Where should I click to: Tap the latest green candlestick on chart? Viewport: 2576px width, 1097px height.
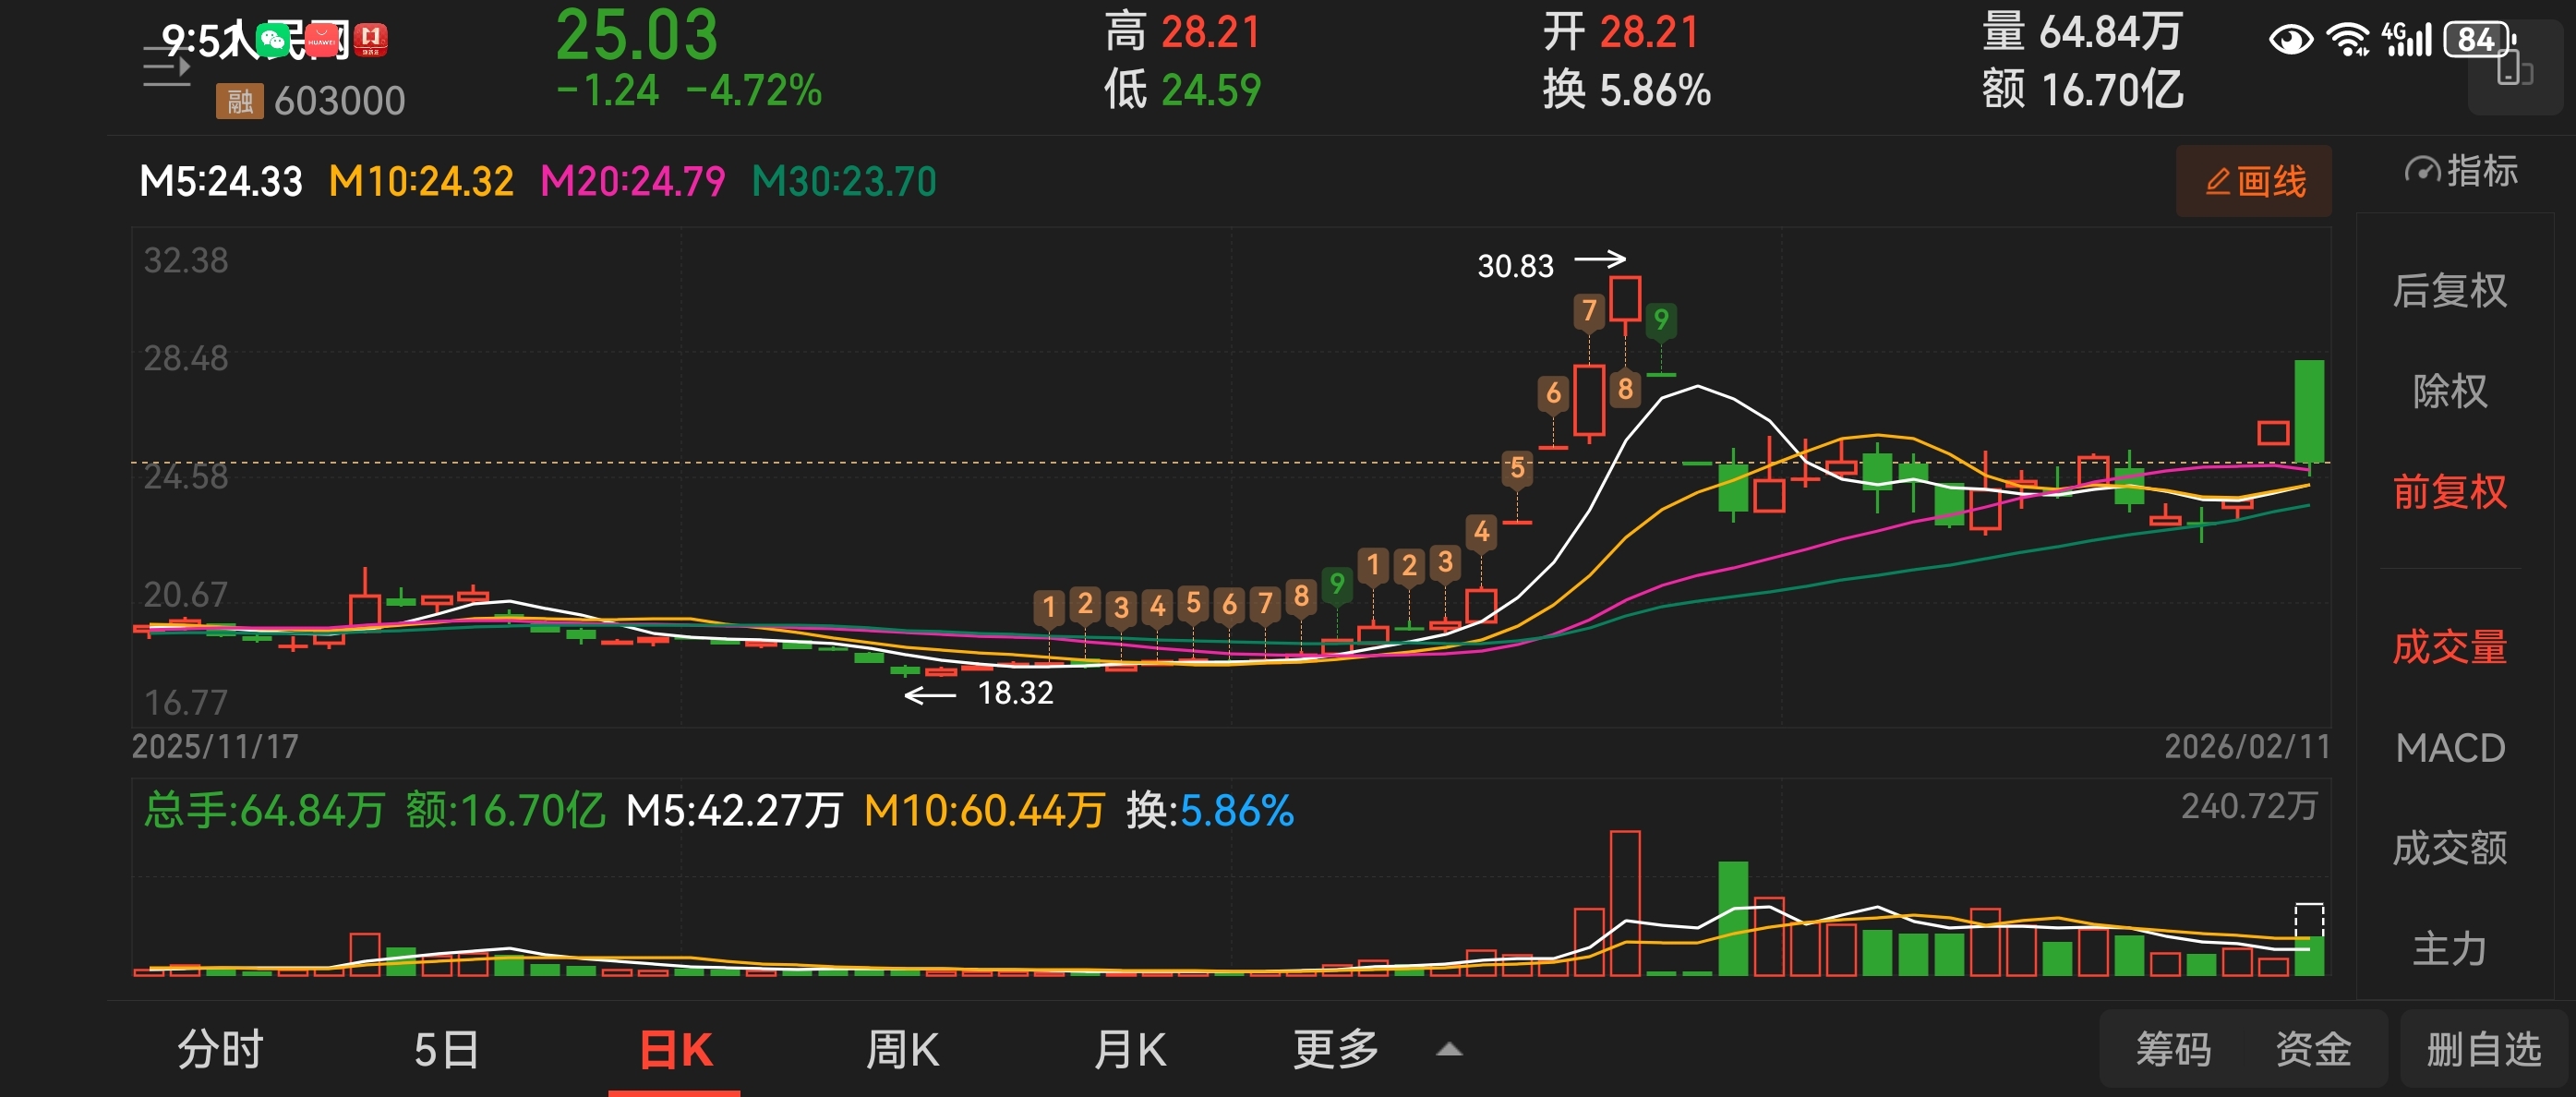[x=2308, y=410]
